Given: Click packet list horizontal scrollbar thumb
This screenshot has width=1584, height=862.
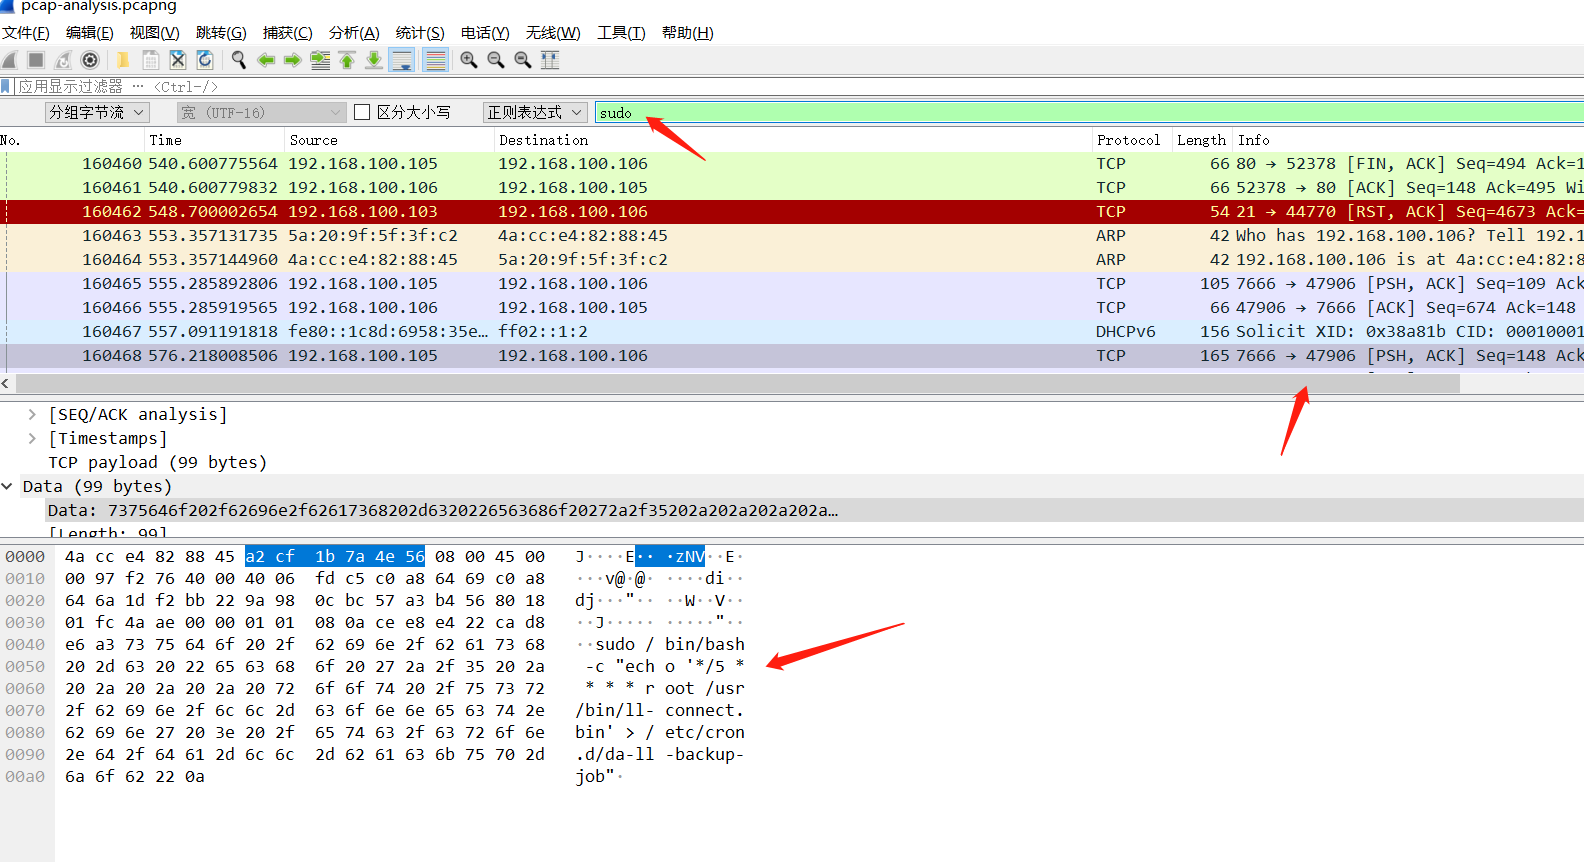Looking at the screenshot, I should [x=737, y=383].
